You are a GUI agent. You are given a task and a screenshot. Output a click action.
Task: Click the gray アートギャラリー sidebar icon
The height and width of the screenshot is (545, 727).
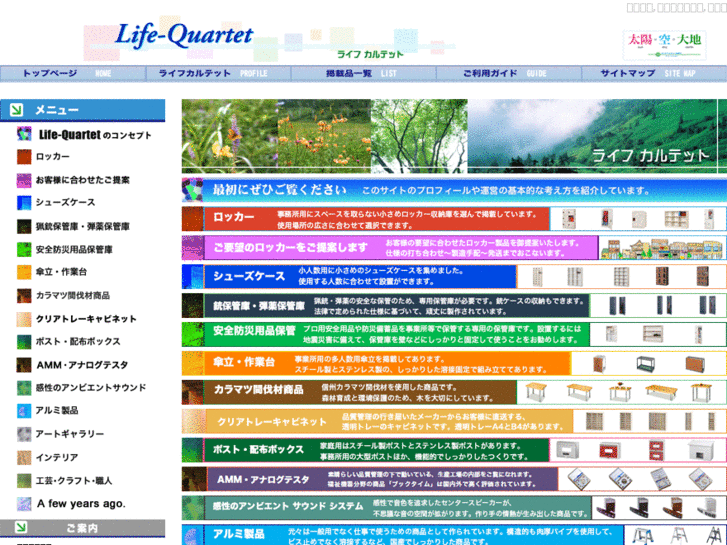point(24,434)
